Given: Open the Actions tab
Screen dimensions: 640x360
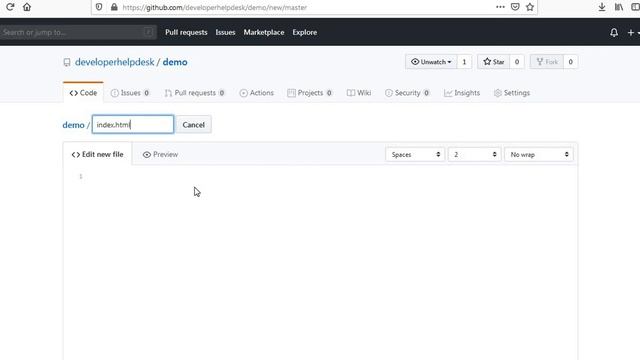Looking at the screenshot, I should (x=256, y=93).
